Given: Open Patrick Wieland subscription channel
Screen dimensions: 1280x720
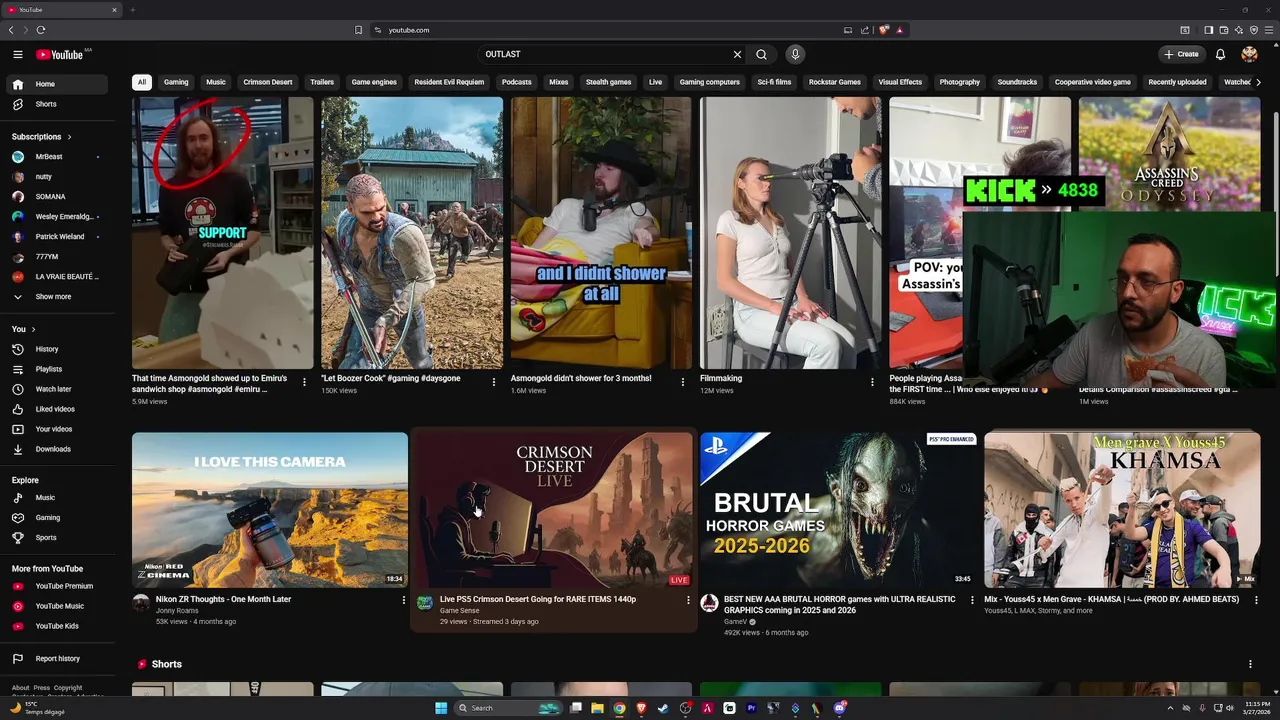Looking at the screenshot, I should pos(59,237).
